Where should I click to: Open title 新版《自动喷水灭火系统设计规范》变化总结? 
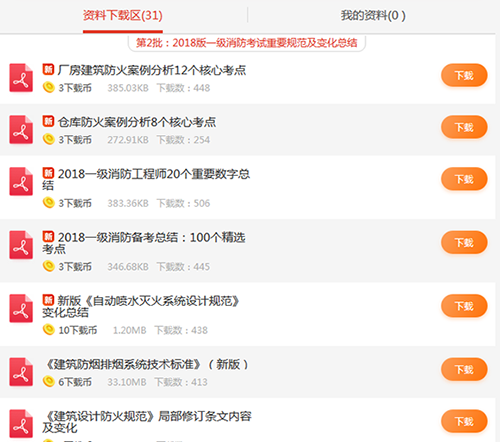[x=141, y=307]
